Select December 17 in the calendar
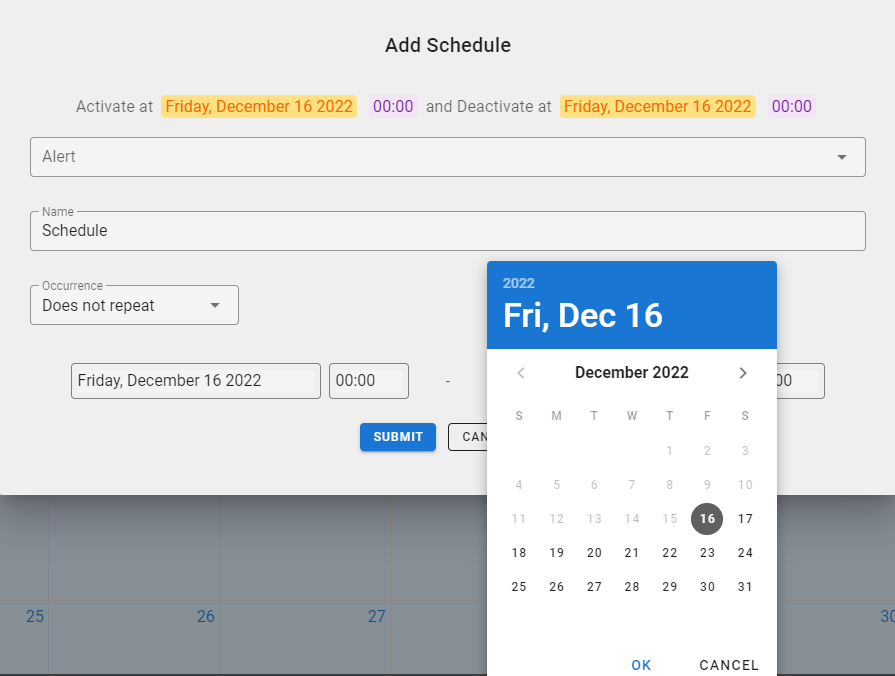This screenshot has height=676, width=895. pyautogui.click(x=745, y=519)
